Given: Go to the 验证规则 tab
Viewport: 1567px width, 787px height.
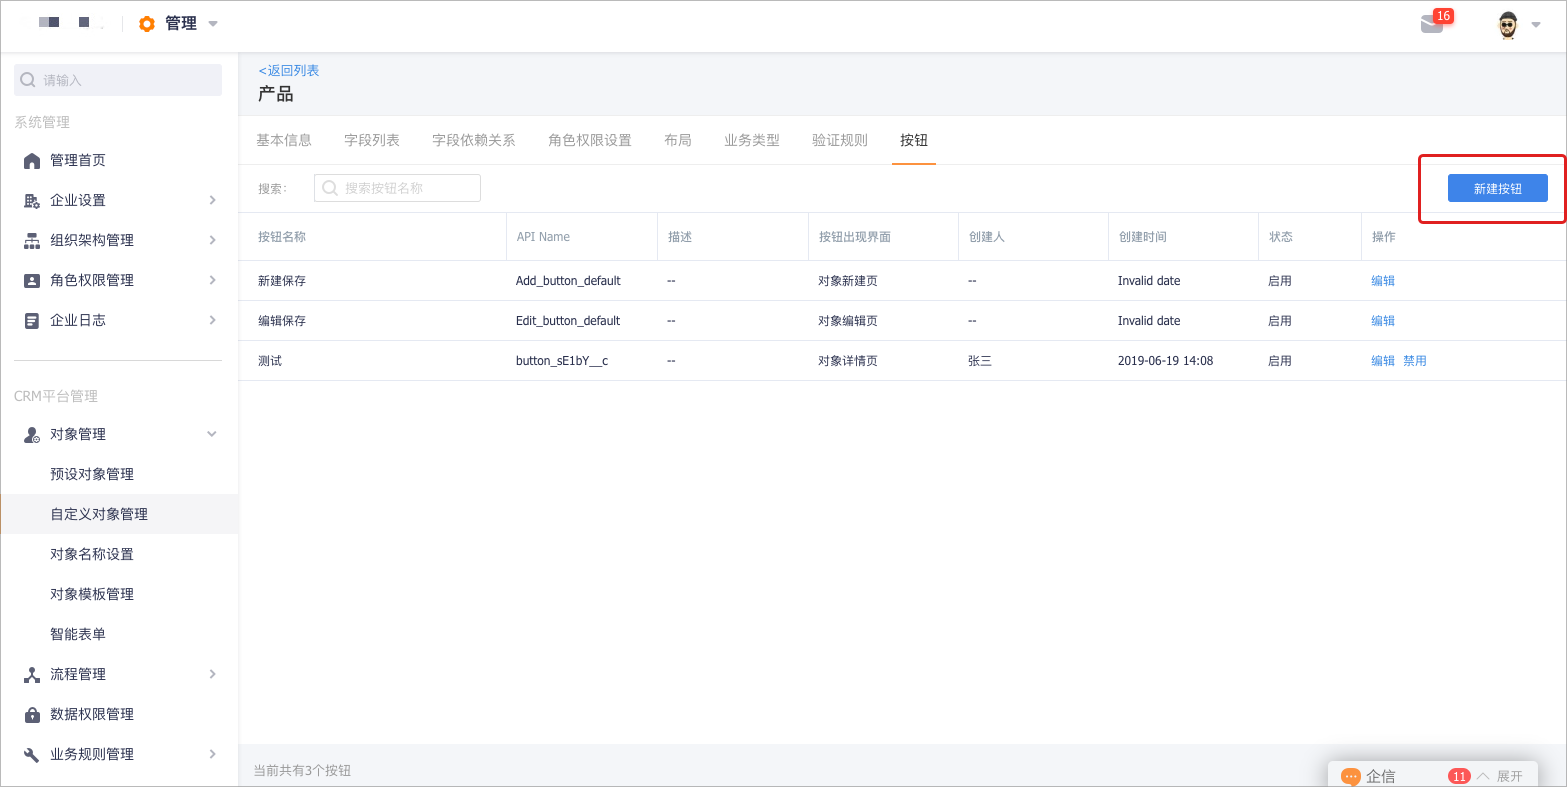Looking at the screenshot, I should coord(840,140).
